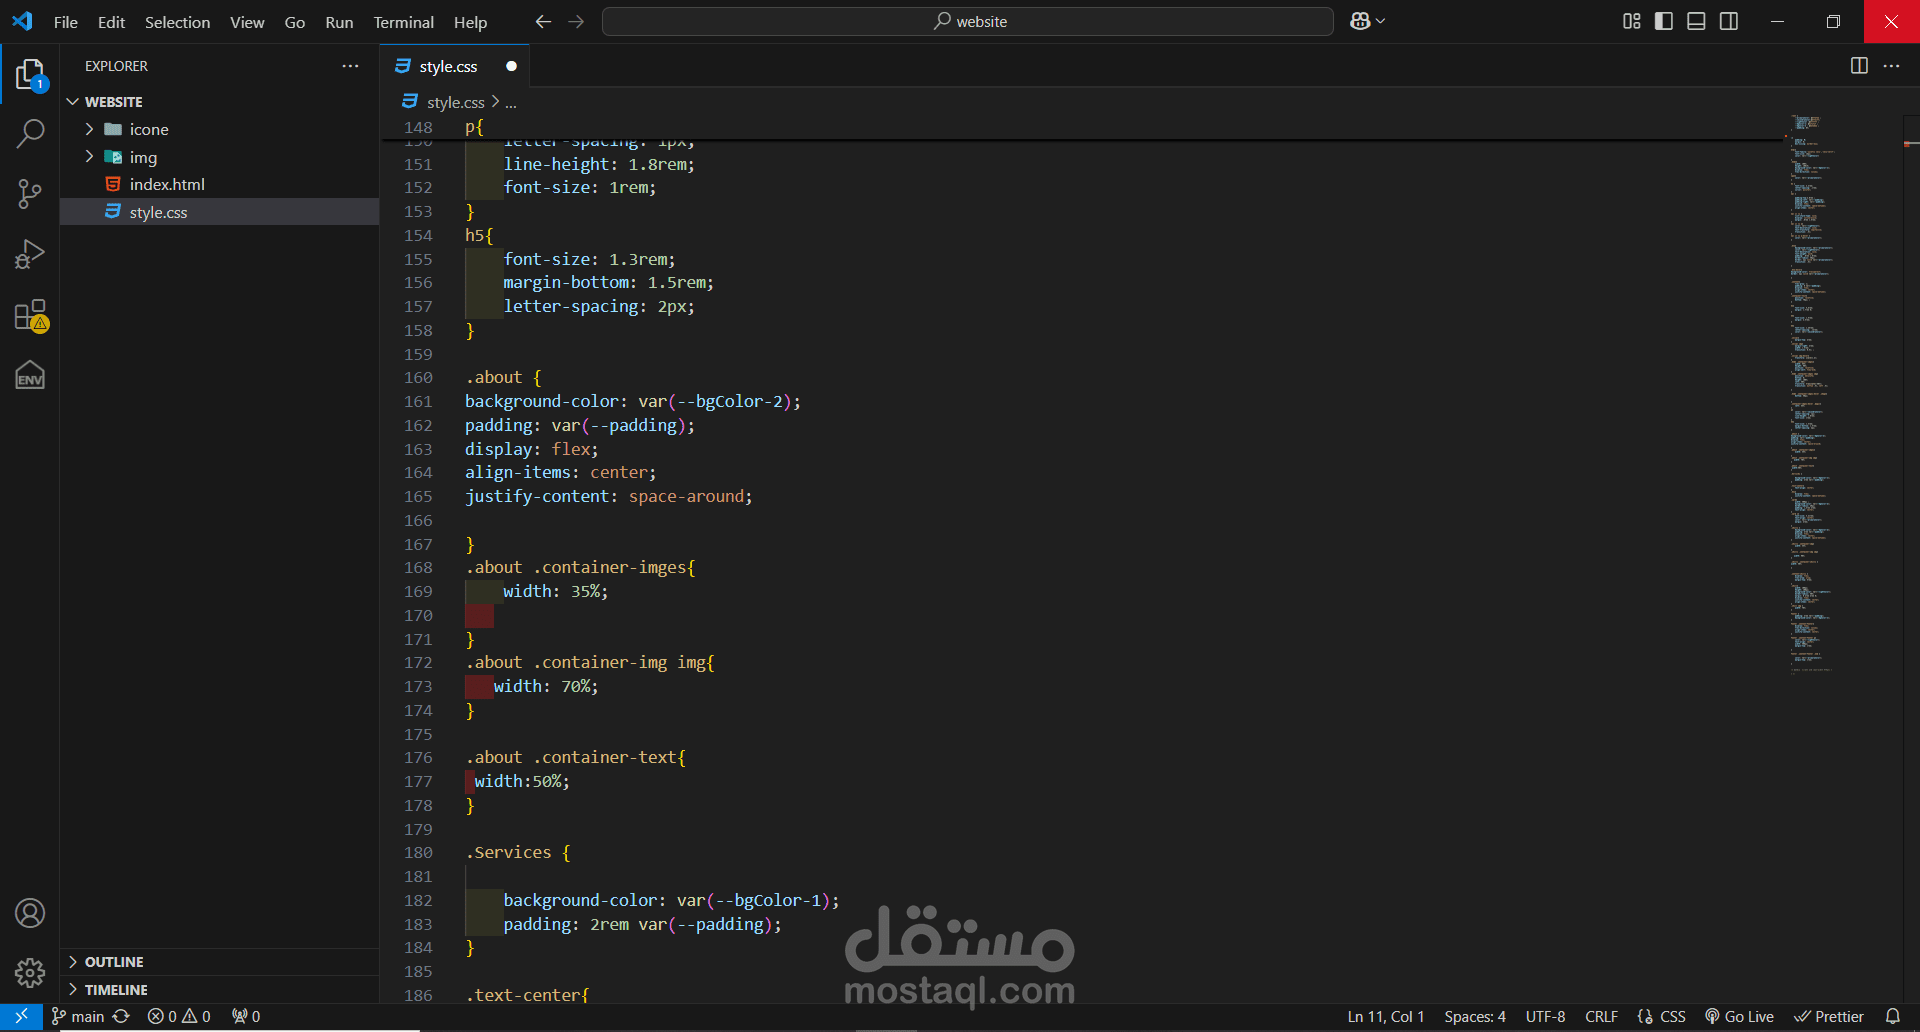Image resolution: width=1920 pixels, height=1032 pixels.
Task: Click the Split Editor Right icon
Action: pyautogui.click(x=1859, y=66)
